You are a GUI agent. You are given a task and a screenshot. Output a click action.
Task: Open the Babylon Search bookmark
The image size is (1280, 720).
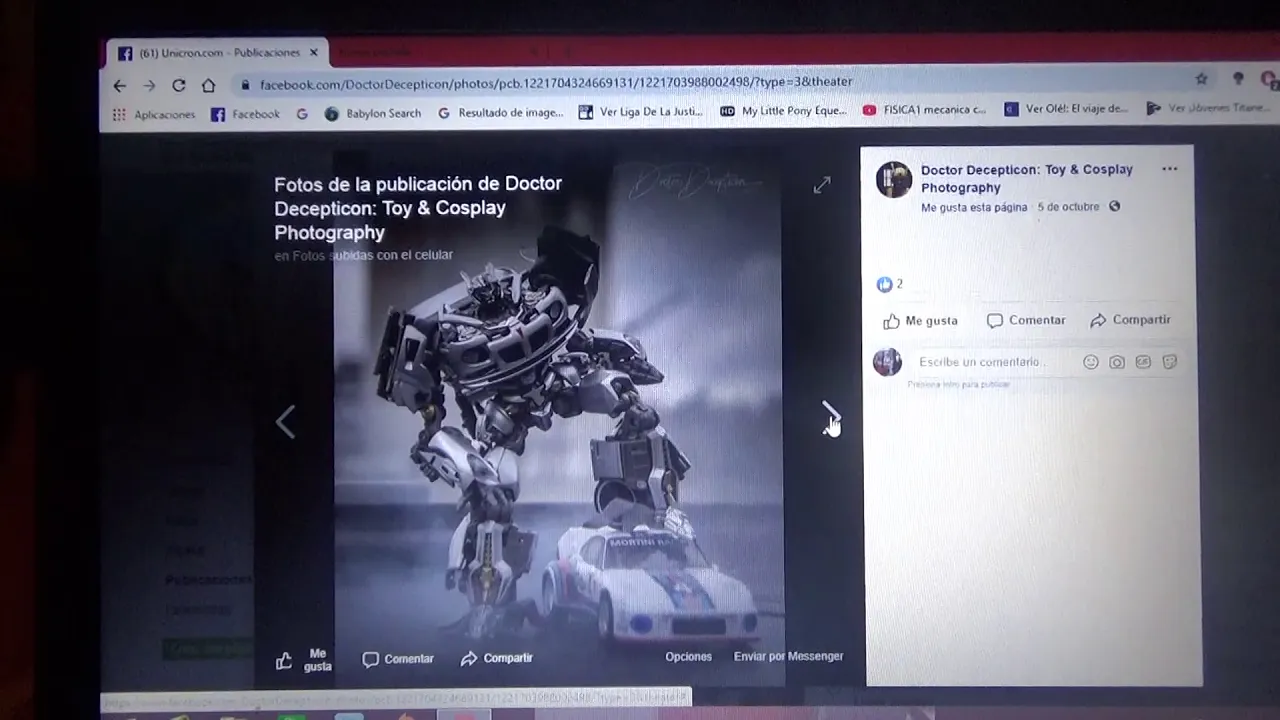[x=373, y=114]
